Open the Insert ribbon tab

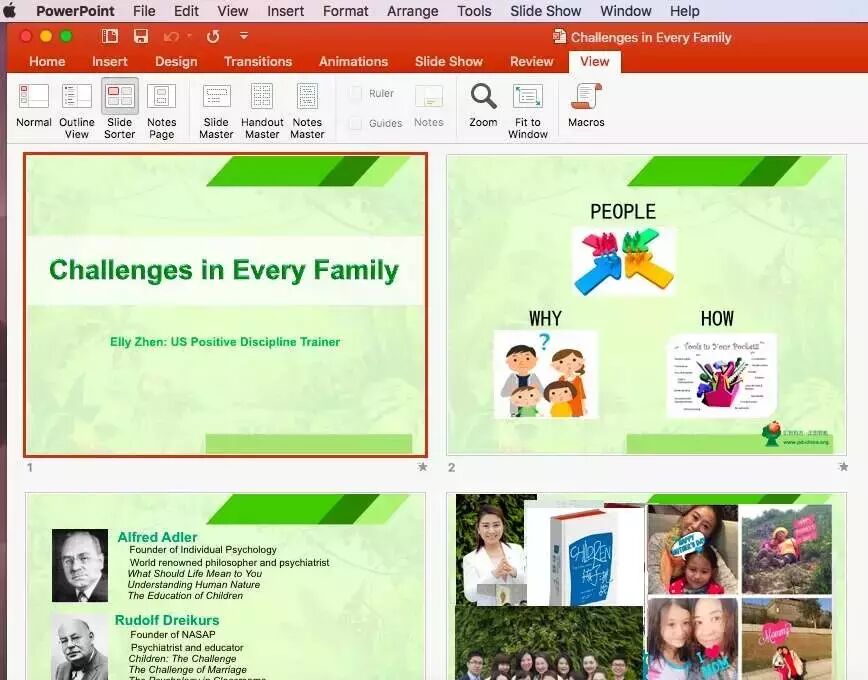(x=110, y=61)
